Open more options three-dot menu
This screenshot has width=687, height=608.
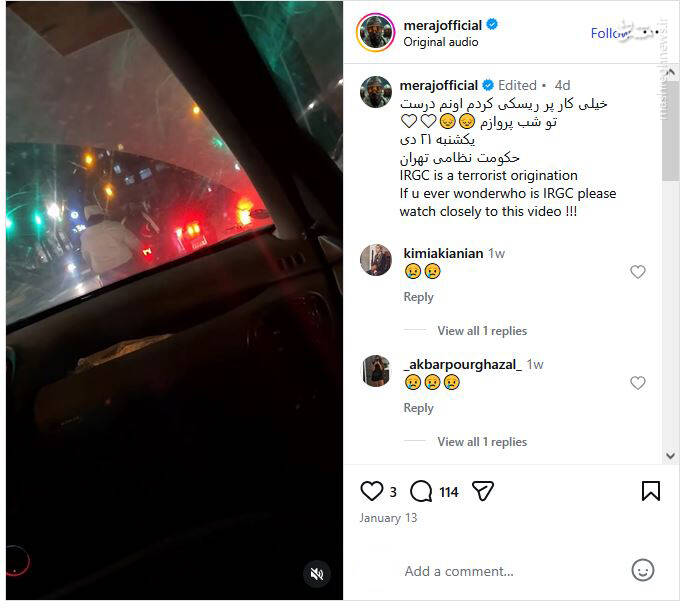(651, 32)
